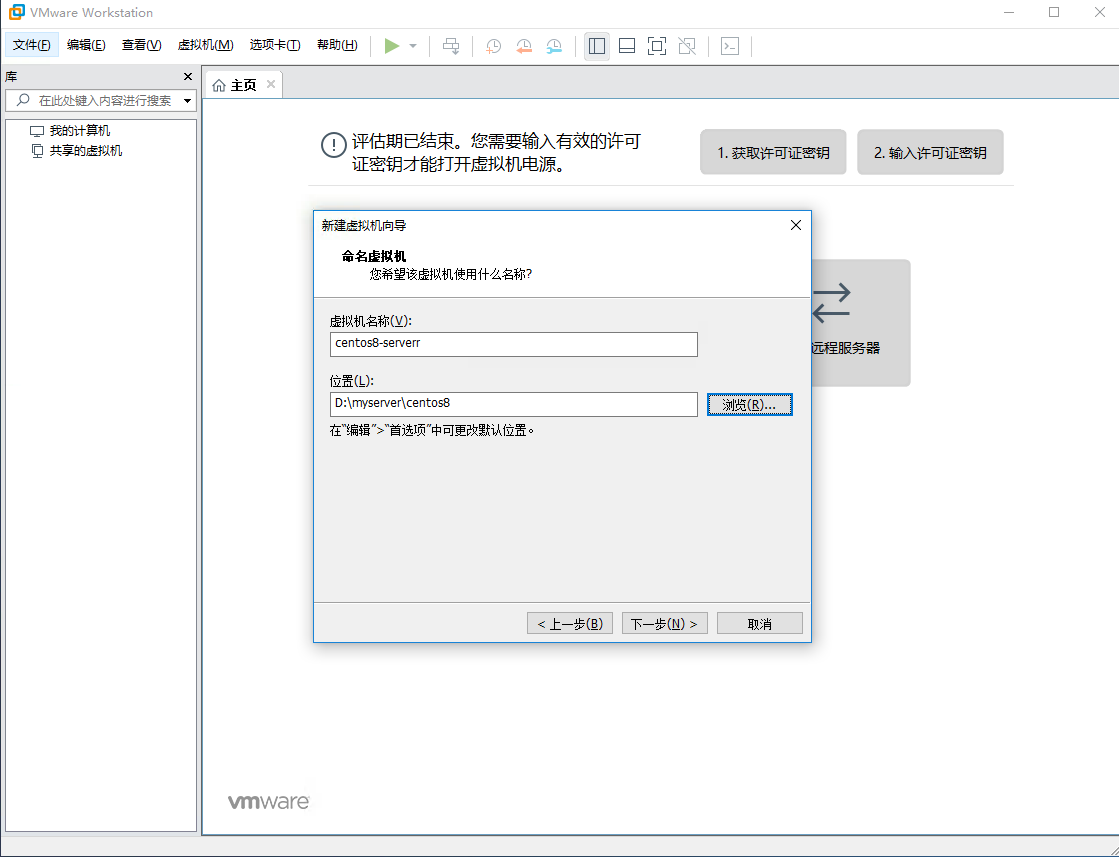The width and height of the screenshot is (1119, 857).
Task: Click the green power-on play icon
Action: [x=392, y=46]
